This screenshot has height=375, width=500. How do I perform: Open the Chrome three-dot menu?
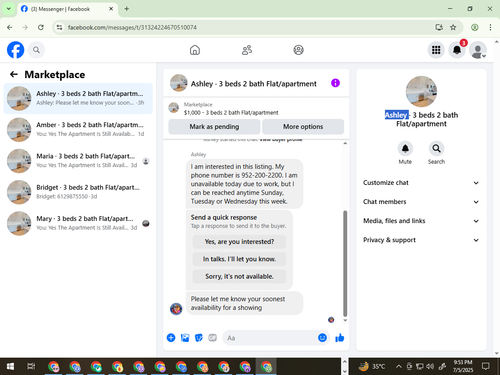[490, 27]
